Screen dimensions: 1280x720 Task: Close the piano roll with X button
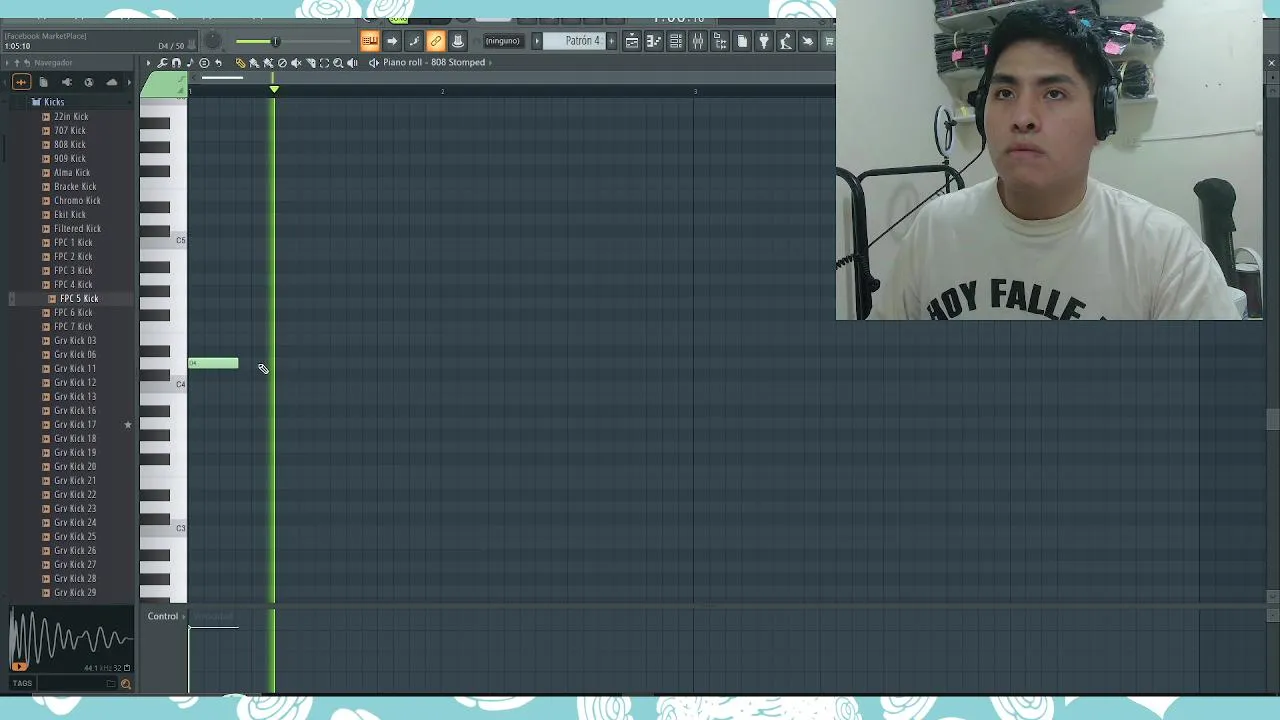tap(1271, 63)
